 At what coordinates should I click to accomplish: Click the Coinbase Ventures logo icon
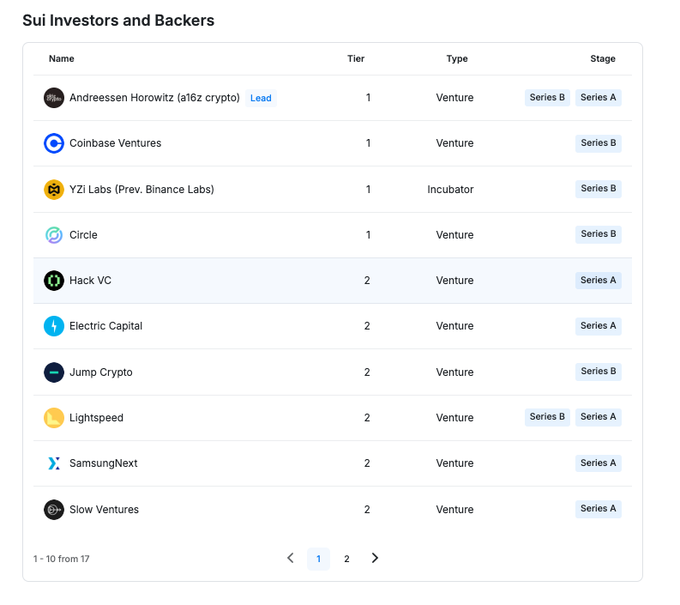pos(54,143)
